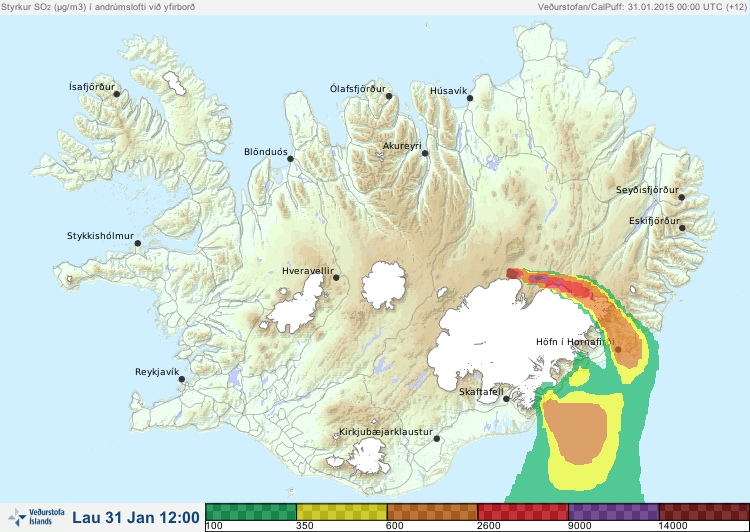750x532 pixels.
Task: Click the Eskifjörður town dot
Action: [x=682, y=228]
